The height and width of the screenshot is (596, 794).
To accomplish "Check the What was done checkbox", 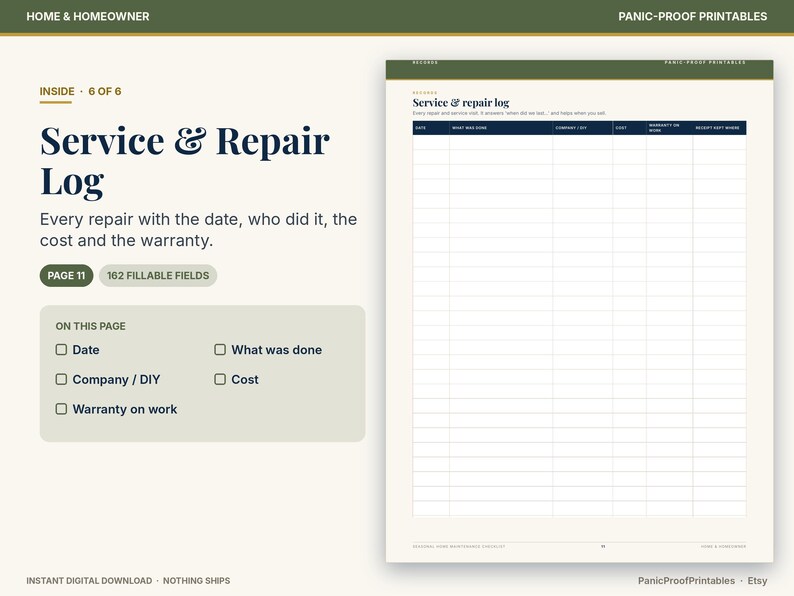I will (220, 350).
